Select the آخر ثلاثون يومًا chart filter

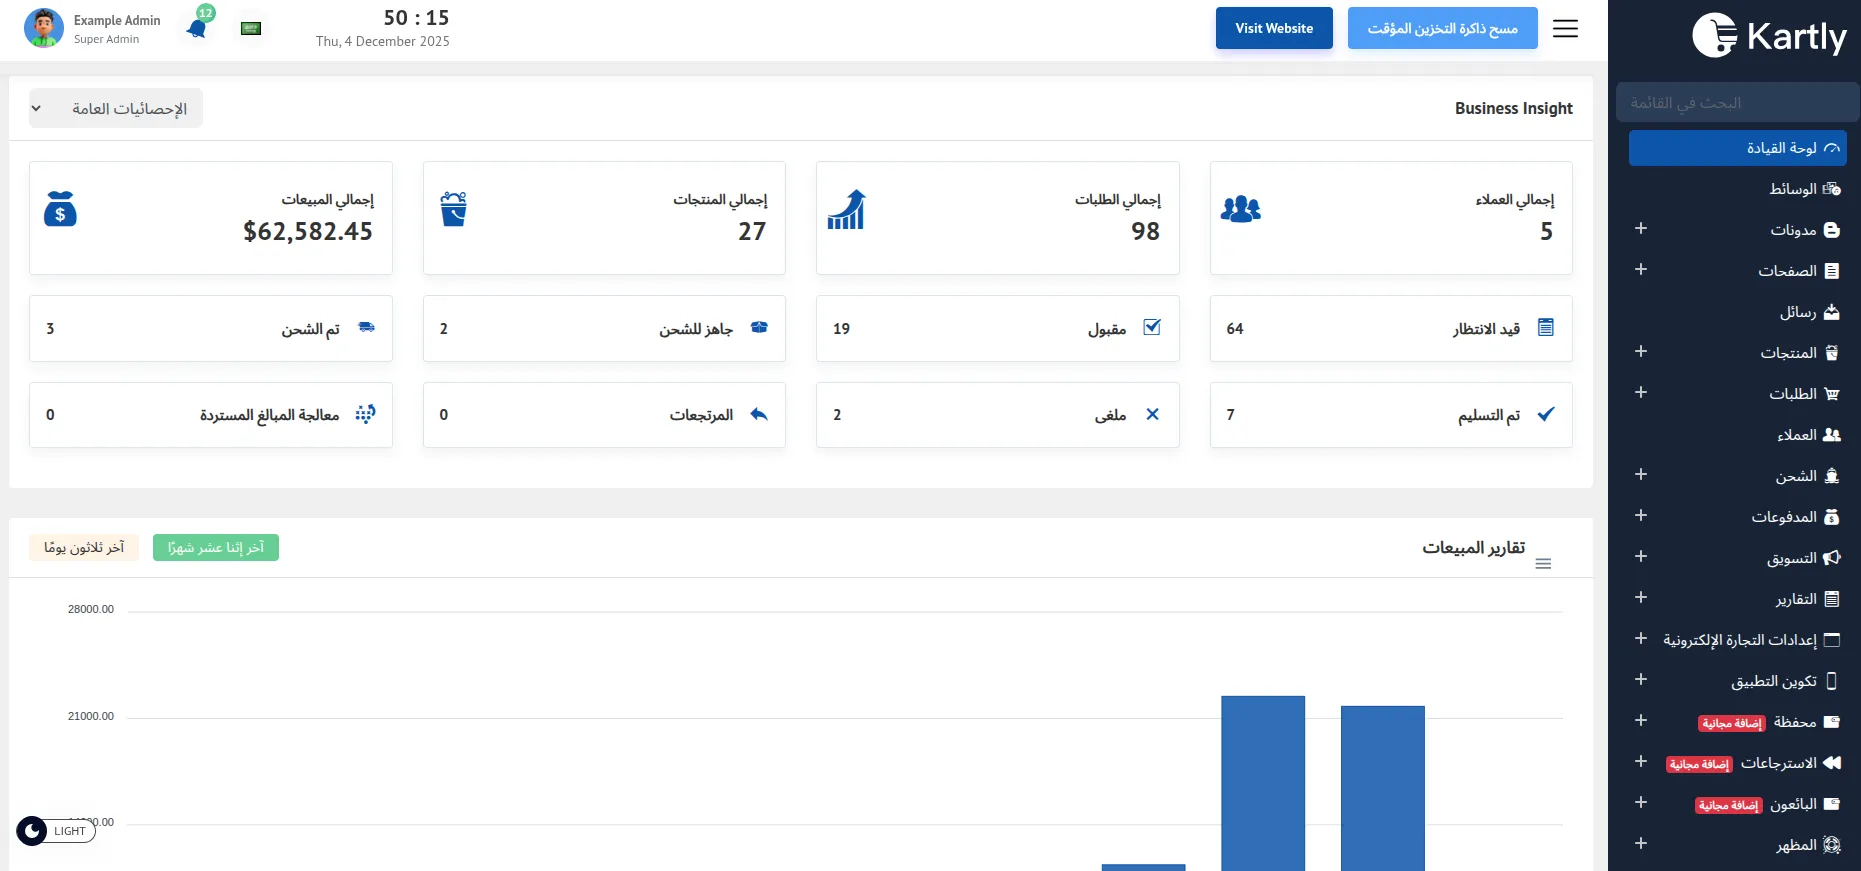pyautogui.click(x=84, y=548)
